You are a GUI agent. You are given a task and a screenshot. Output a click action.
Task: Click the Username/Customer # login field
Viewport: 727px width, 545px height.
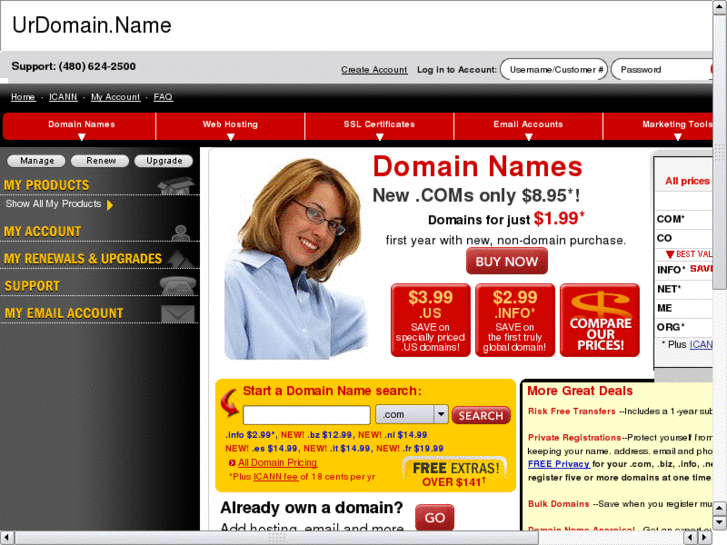(x=554, y=70)
